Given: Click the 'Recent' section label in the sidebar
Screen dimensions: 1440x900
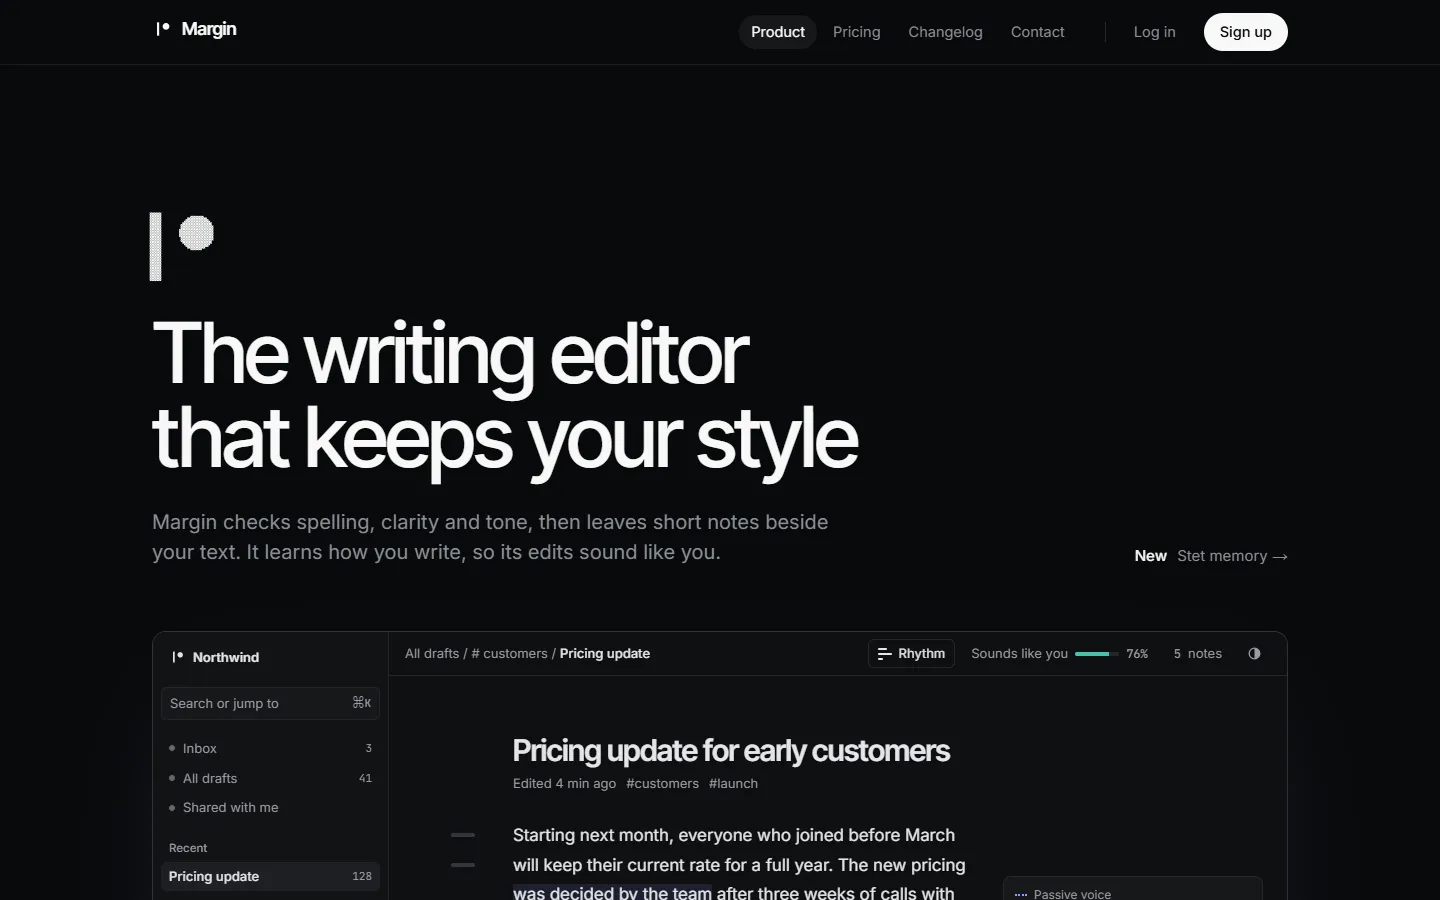Looking at the screenshot, I should click(188, 848).
